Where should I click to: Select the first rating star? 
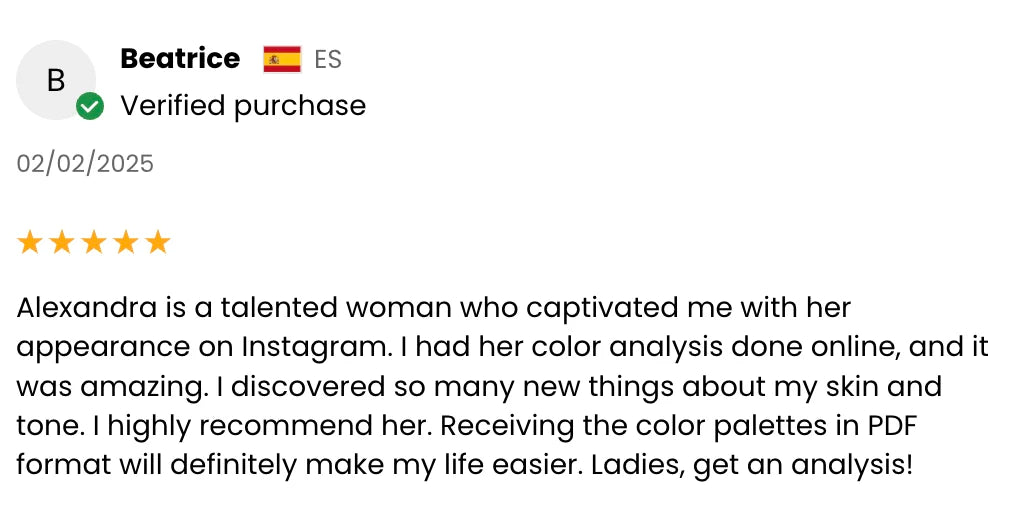tap(30, 242)
